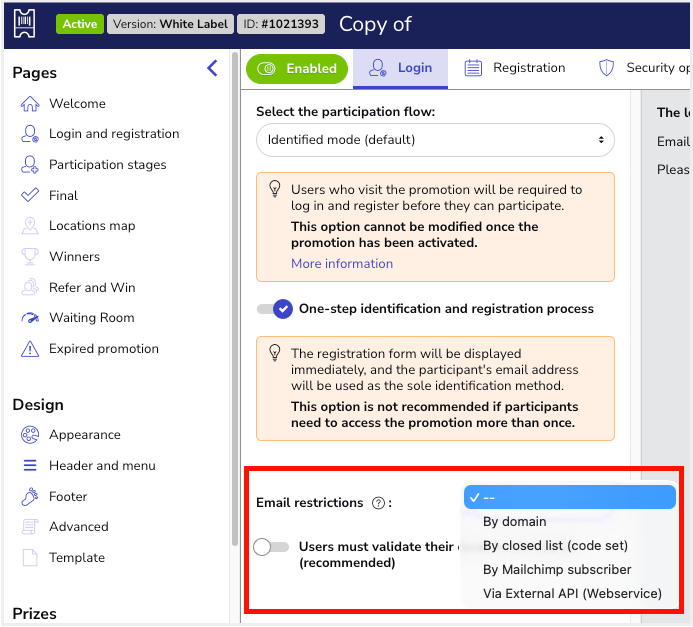The width and height of the screenshot is (693, 627).
Task: Click the Welcome house icon
Action: [30, 104]
